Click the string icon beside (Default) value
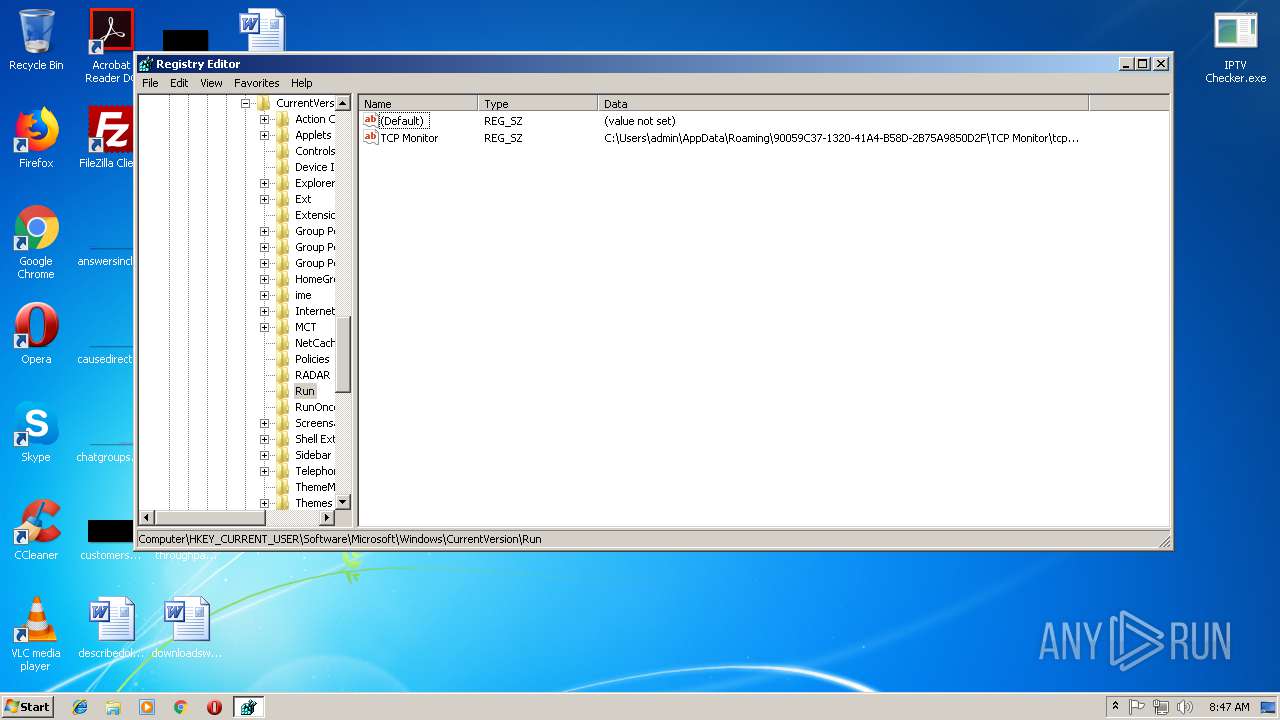 [x=370, y=120]
